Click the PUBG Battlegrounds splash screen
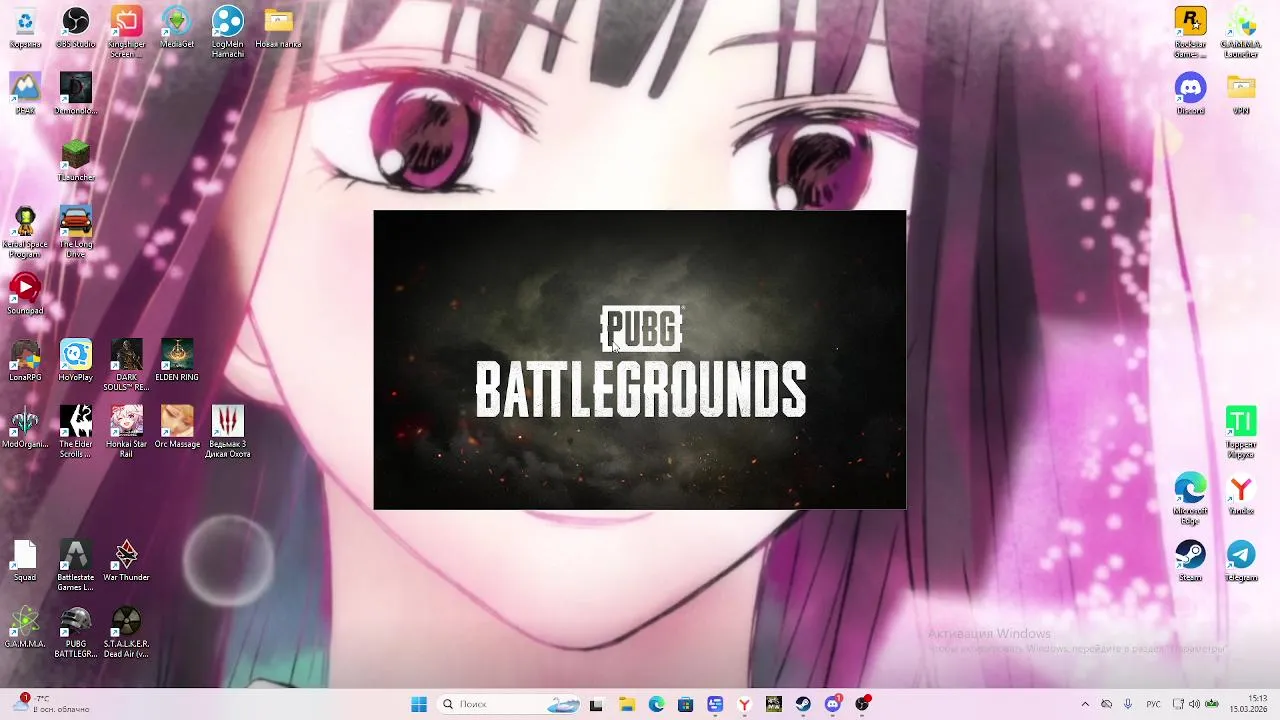1280x720 pixels. (x=640, y=360)
